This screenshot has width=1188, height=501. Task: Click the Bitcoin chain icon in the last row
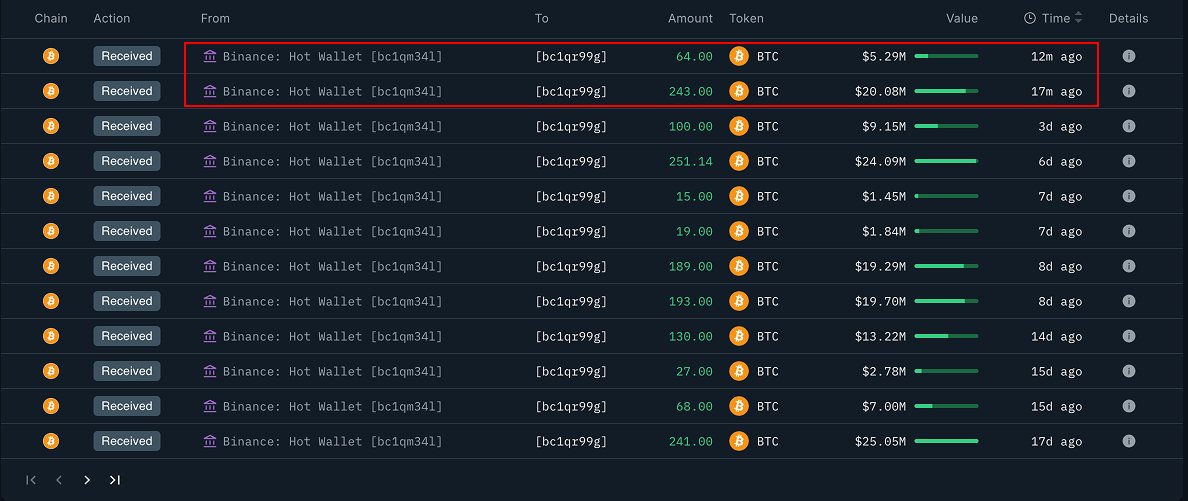50,441
